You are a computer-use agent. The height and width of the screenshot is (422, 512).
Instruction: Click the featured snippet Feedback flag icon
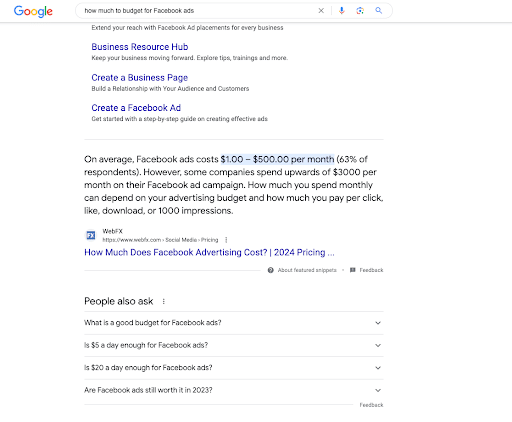(353, 270)
